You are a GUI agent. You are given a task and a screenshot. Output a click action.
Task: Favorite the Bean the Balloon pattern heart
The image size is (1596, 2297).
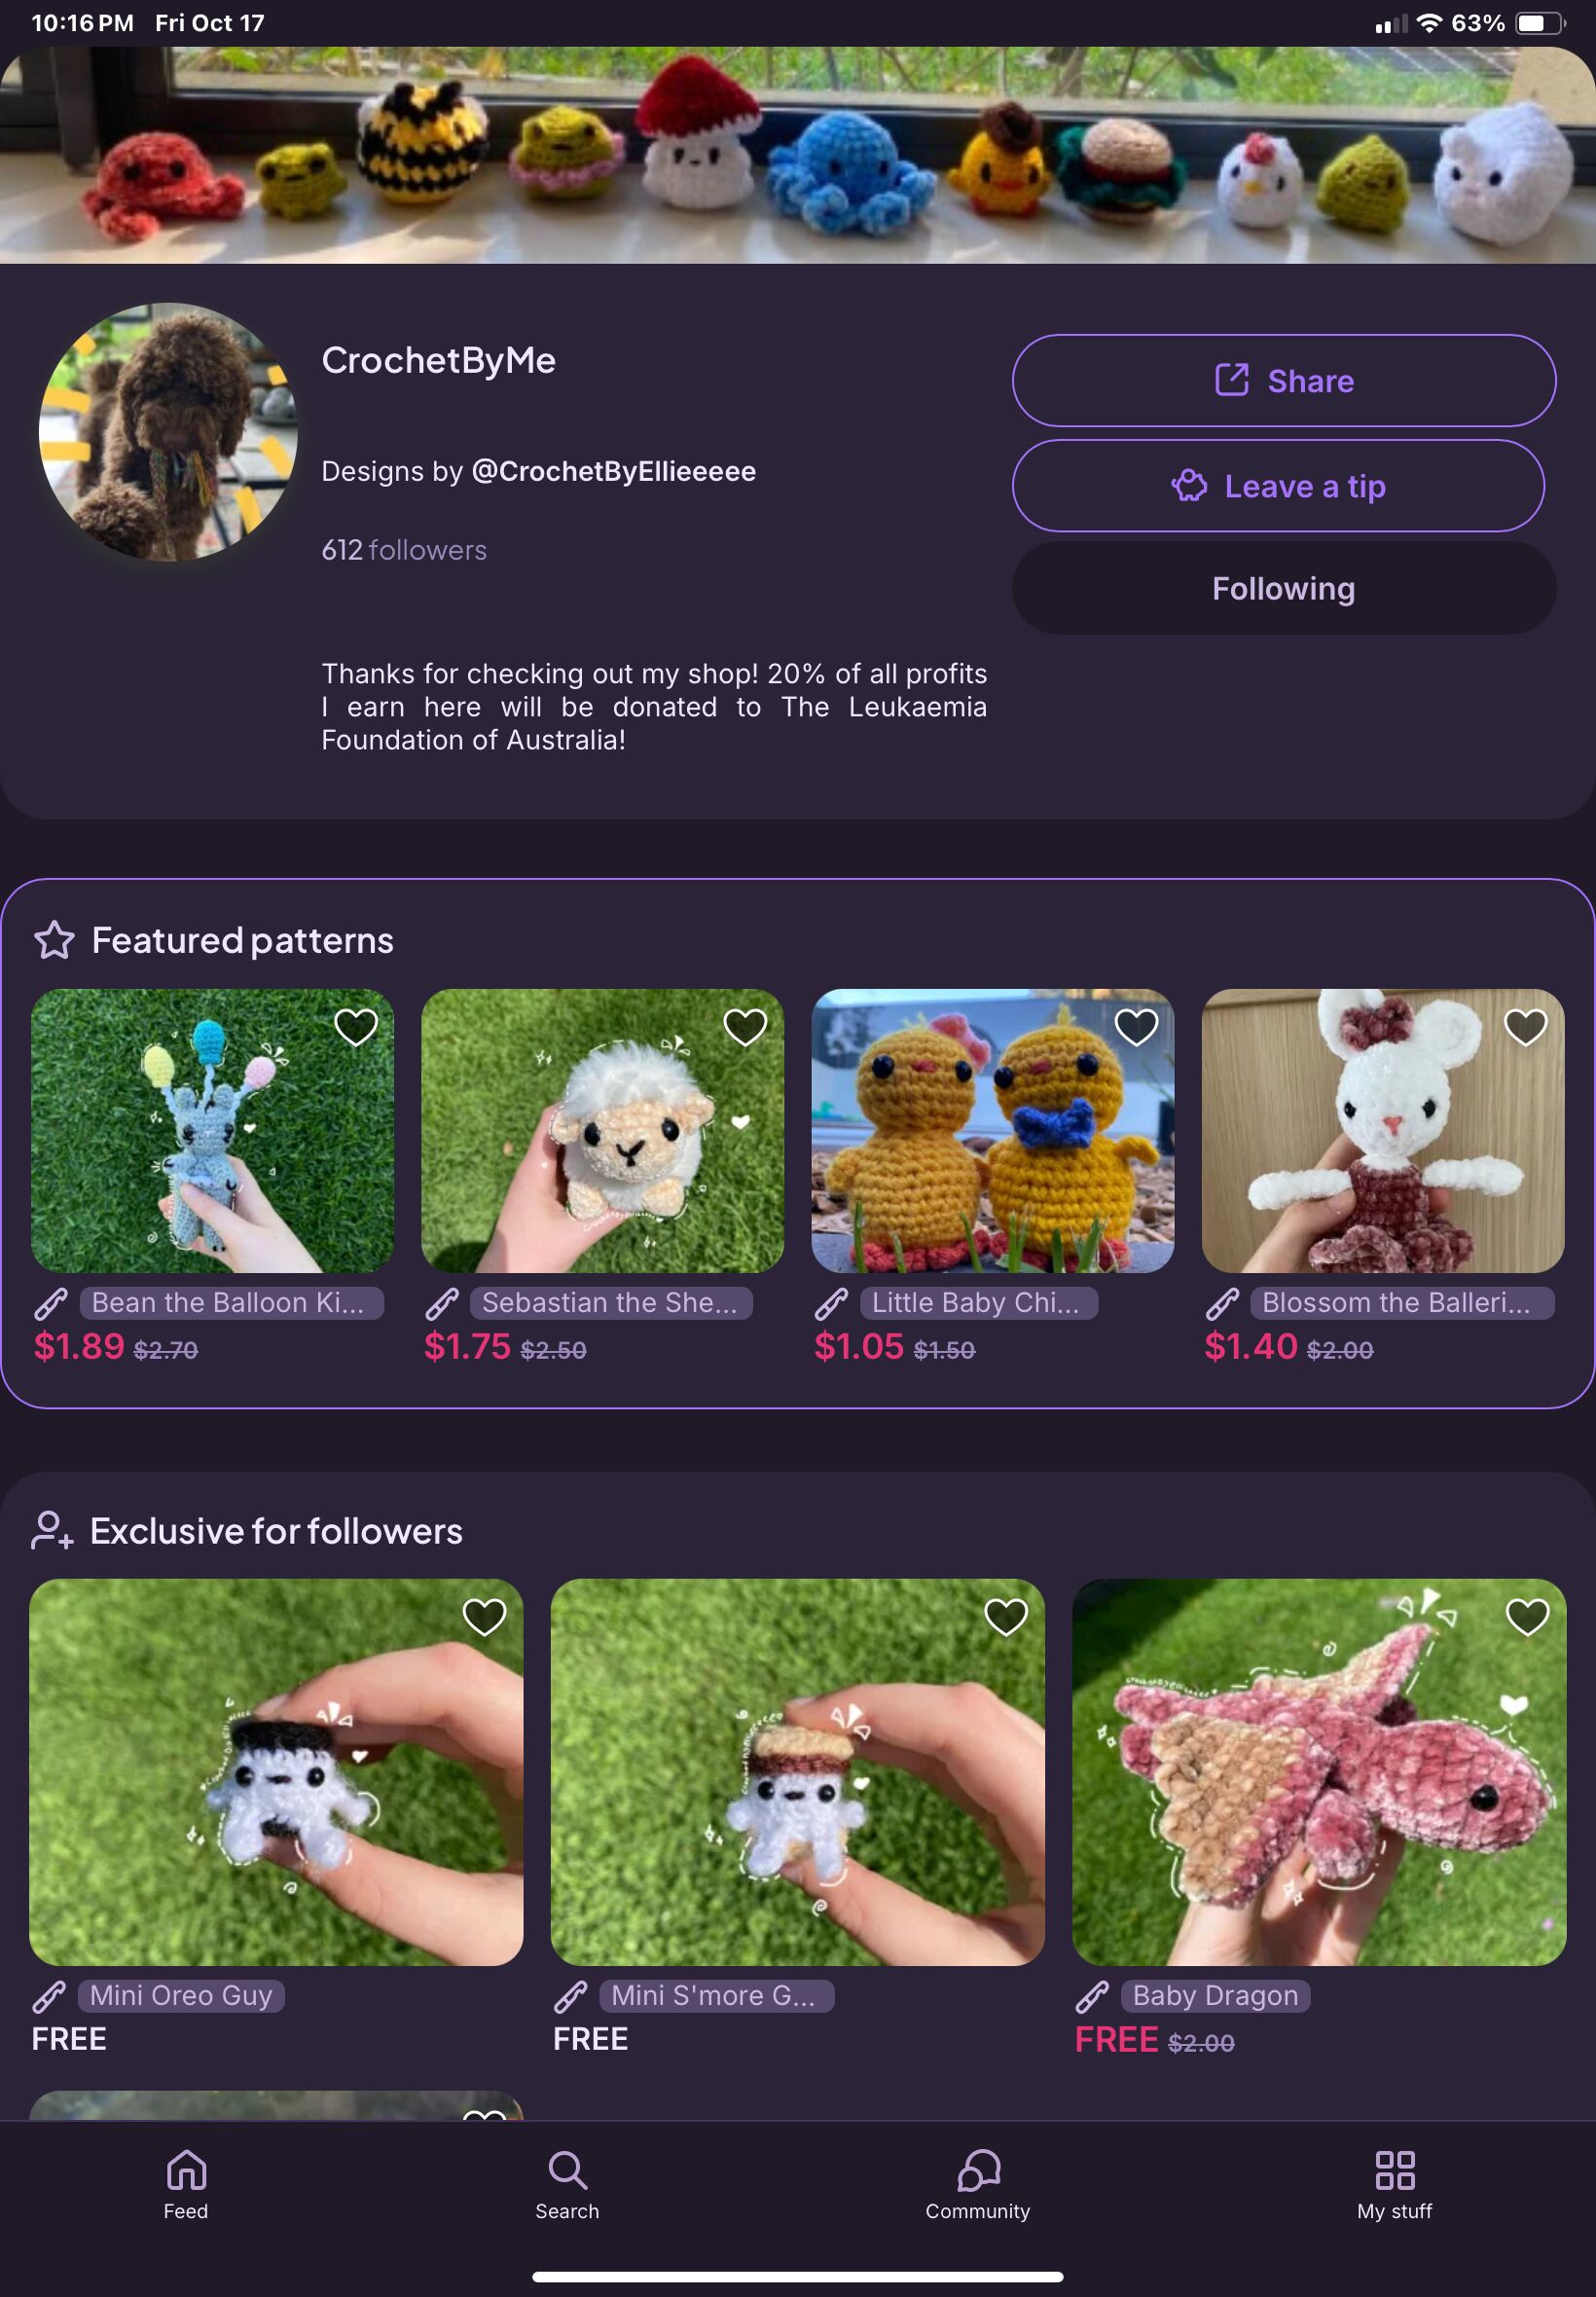pyautogui.click(x=355, y=1027)
